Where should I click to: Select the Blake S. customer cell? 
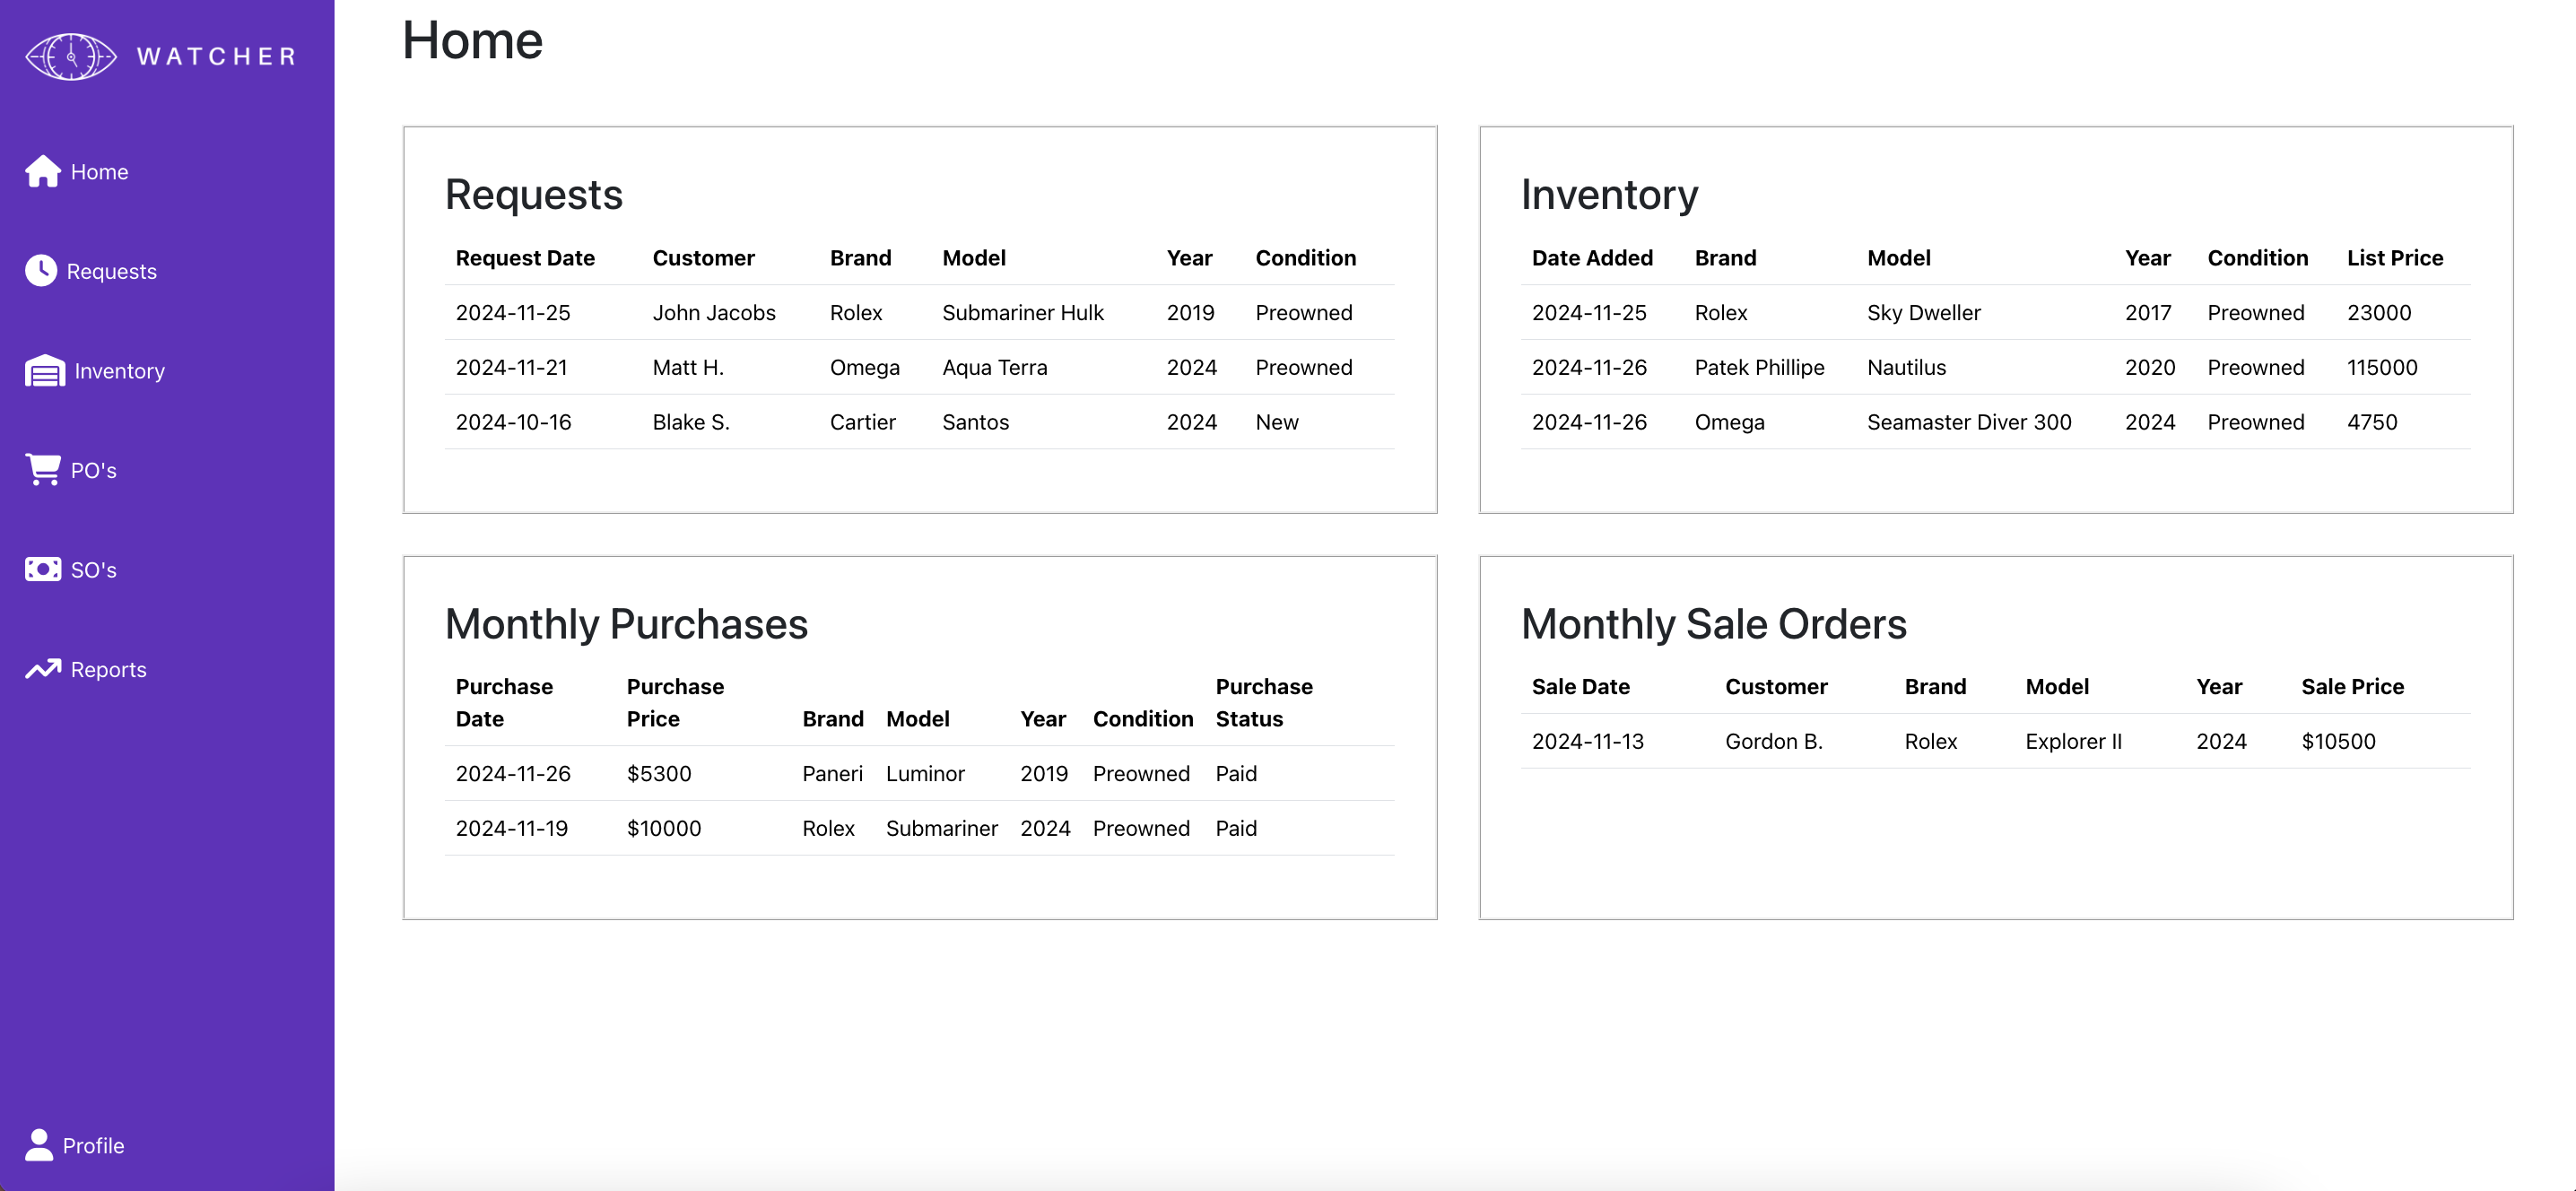coord(691,423)
